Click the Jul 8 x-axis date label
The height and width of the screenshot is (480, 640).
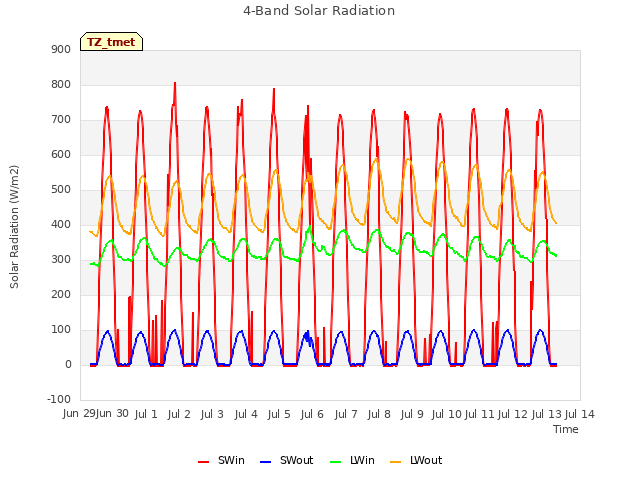coord(379,414)
